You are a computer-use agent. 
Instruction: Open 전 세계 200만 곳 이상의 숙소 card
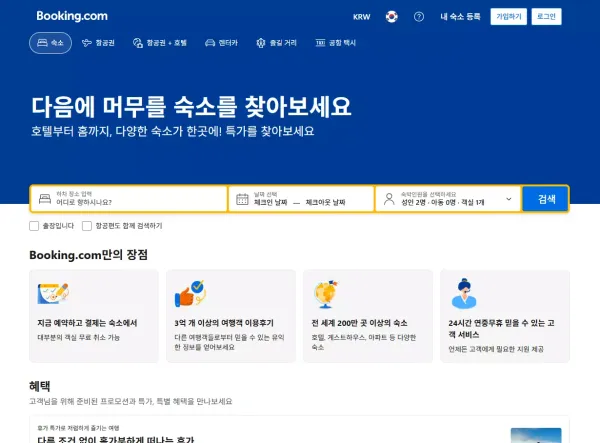point(368,316)
